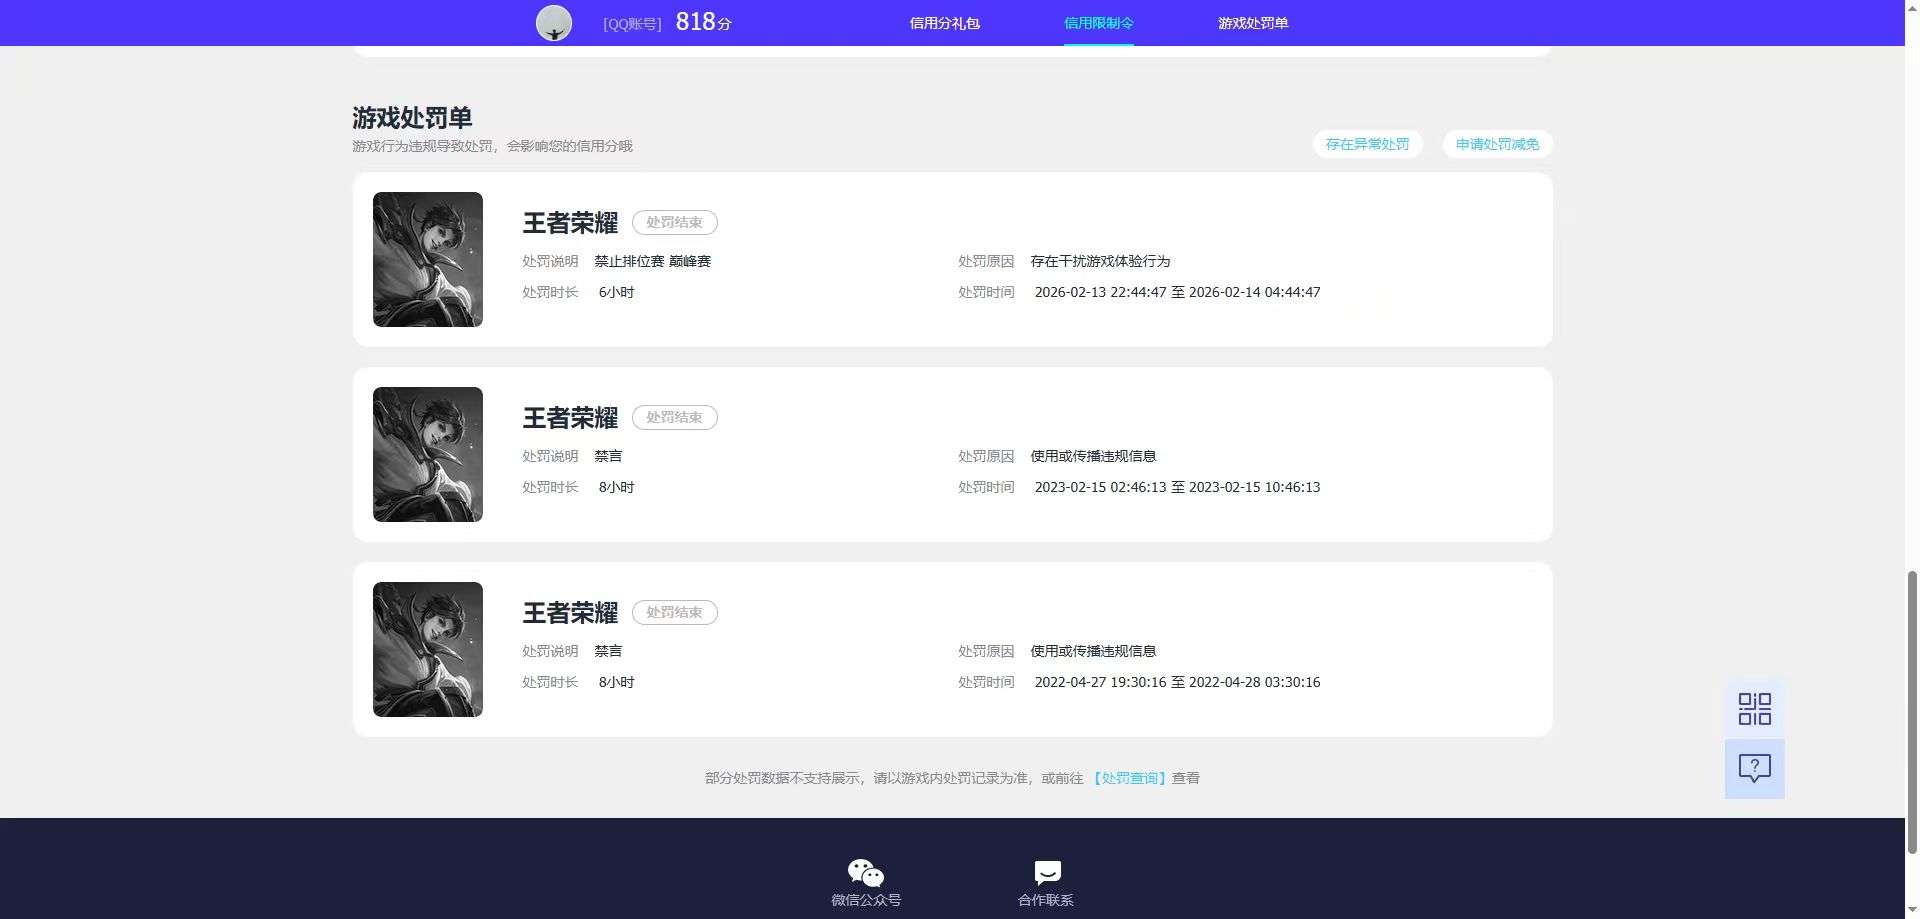
Task: Click the 申请处罚减免 button
Action: click(x=1497, y=144)
